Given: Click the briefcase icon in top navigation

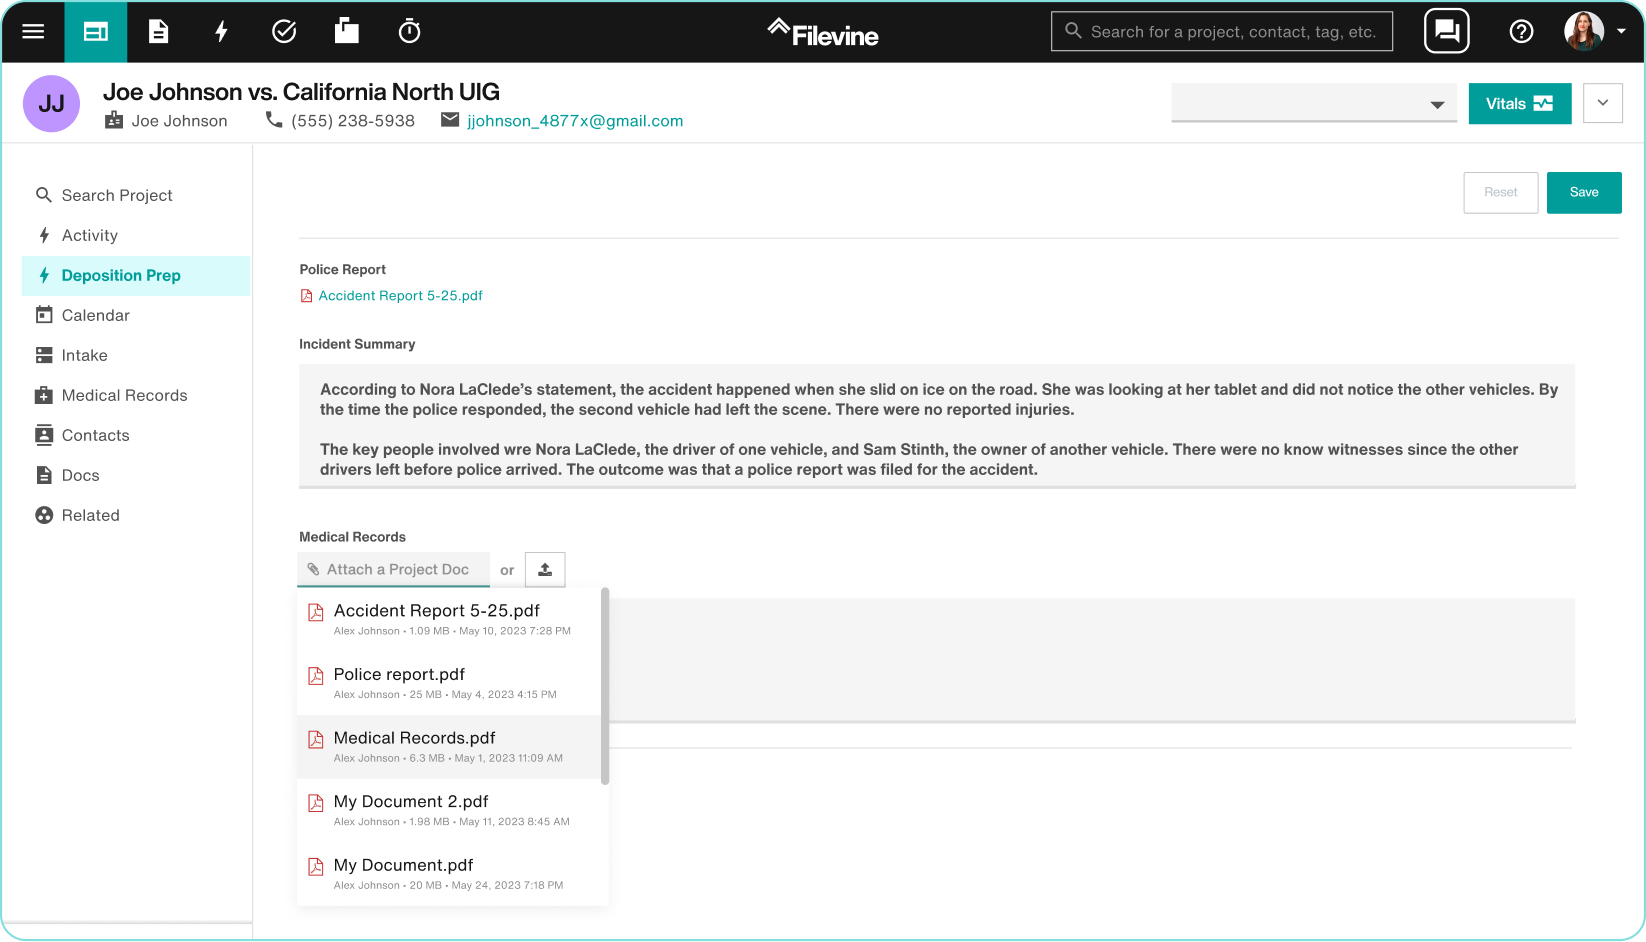Looking at the screenshot, I should 346,31.
